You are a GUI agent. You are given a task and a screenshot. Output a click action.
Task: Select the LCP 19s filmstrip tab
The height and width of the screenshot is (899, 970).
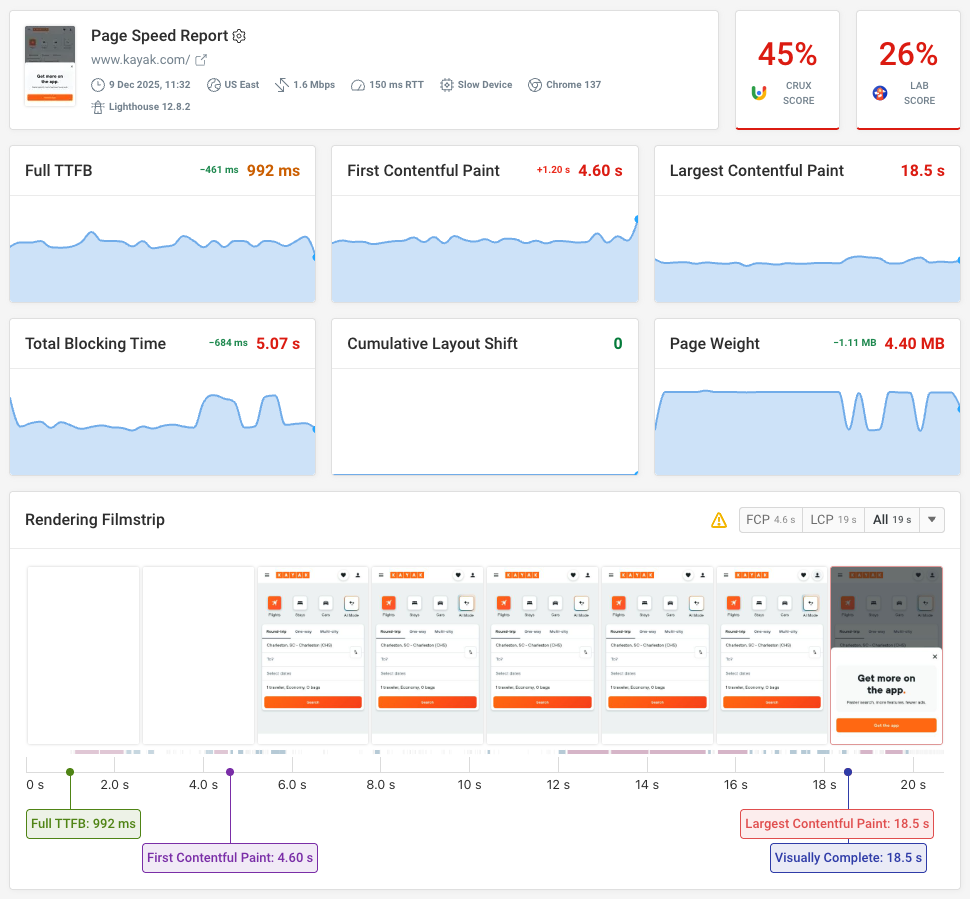832,519
